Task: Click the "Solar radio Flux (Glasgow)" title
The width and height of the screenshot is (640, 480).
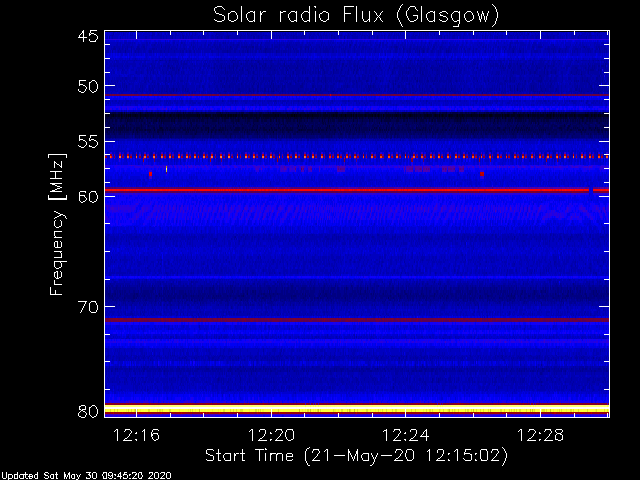Action: pyautogui.click(x=356, y=15)
